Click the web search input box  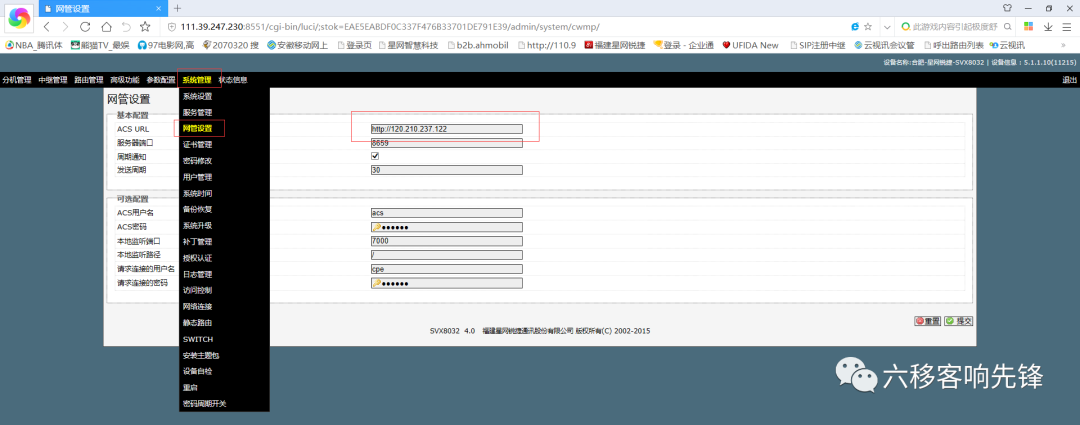click(x=956, y=27)
